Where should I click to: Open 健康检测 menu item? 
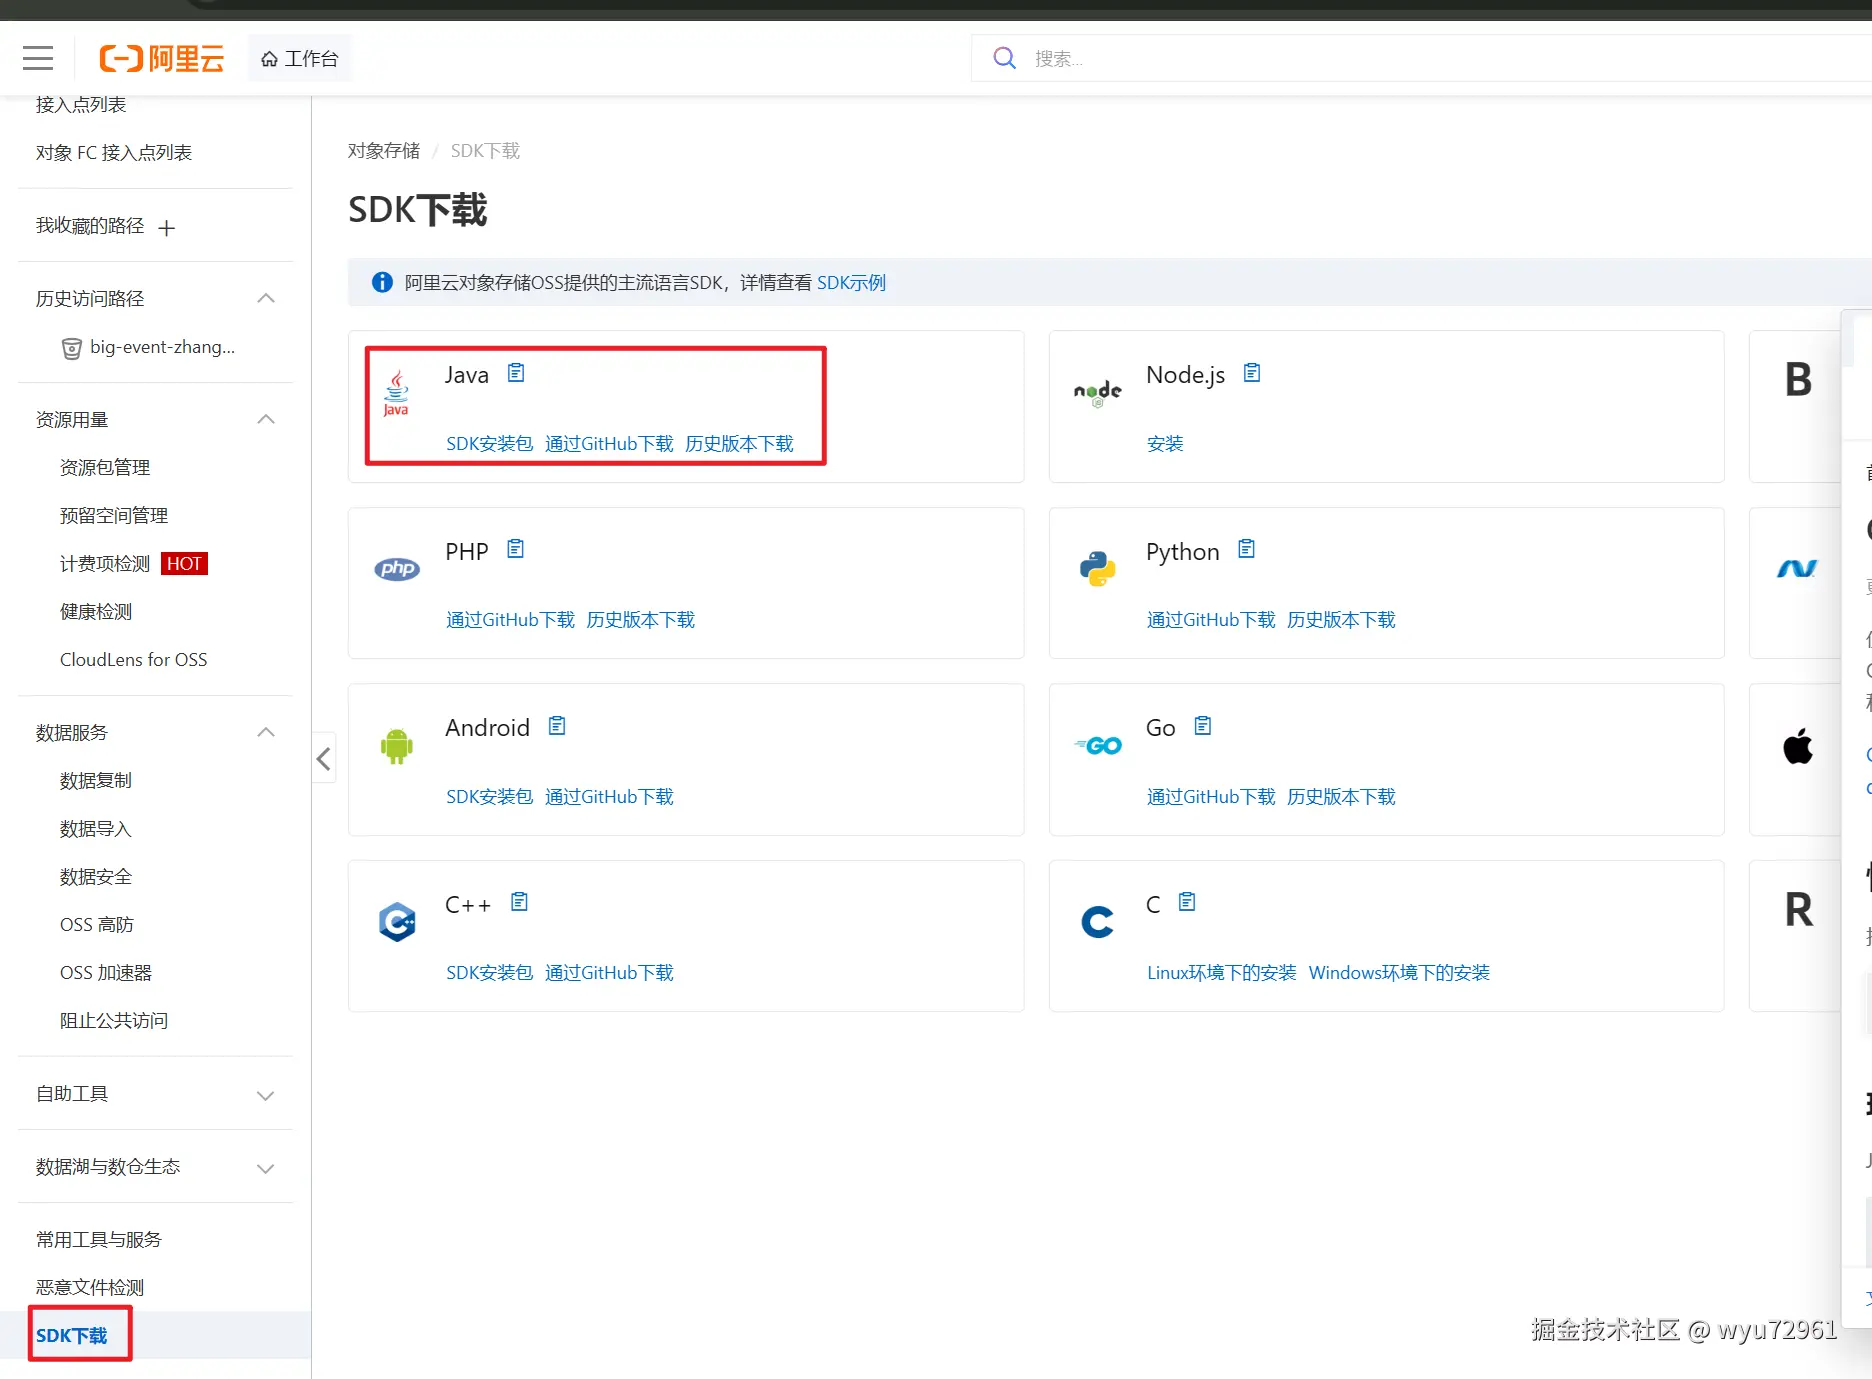click(x=96, y=612)
